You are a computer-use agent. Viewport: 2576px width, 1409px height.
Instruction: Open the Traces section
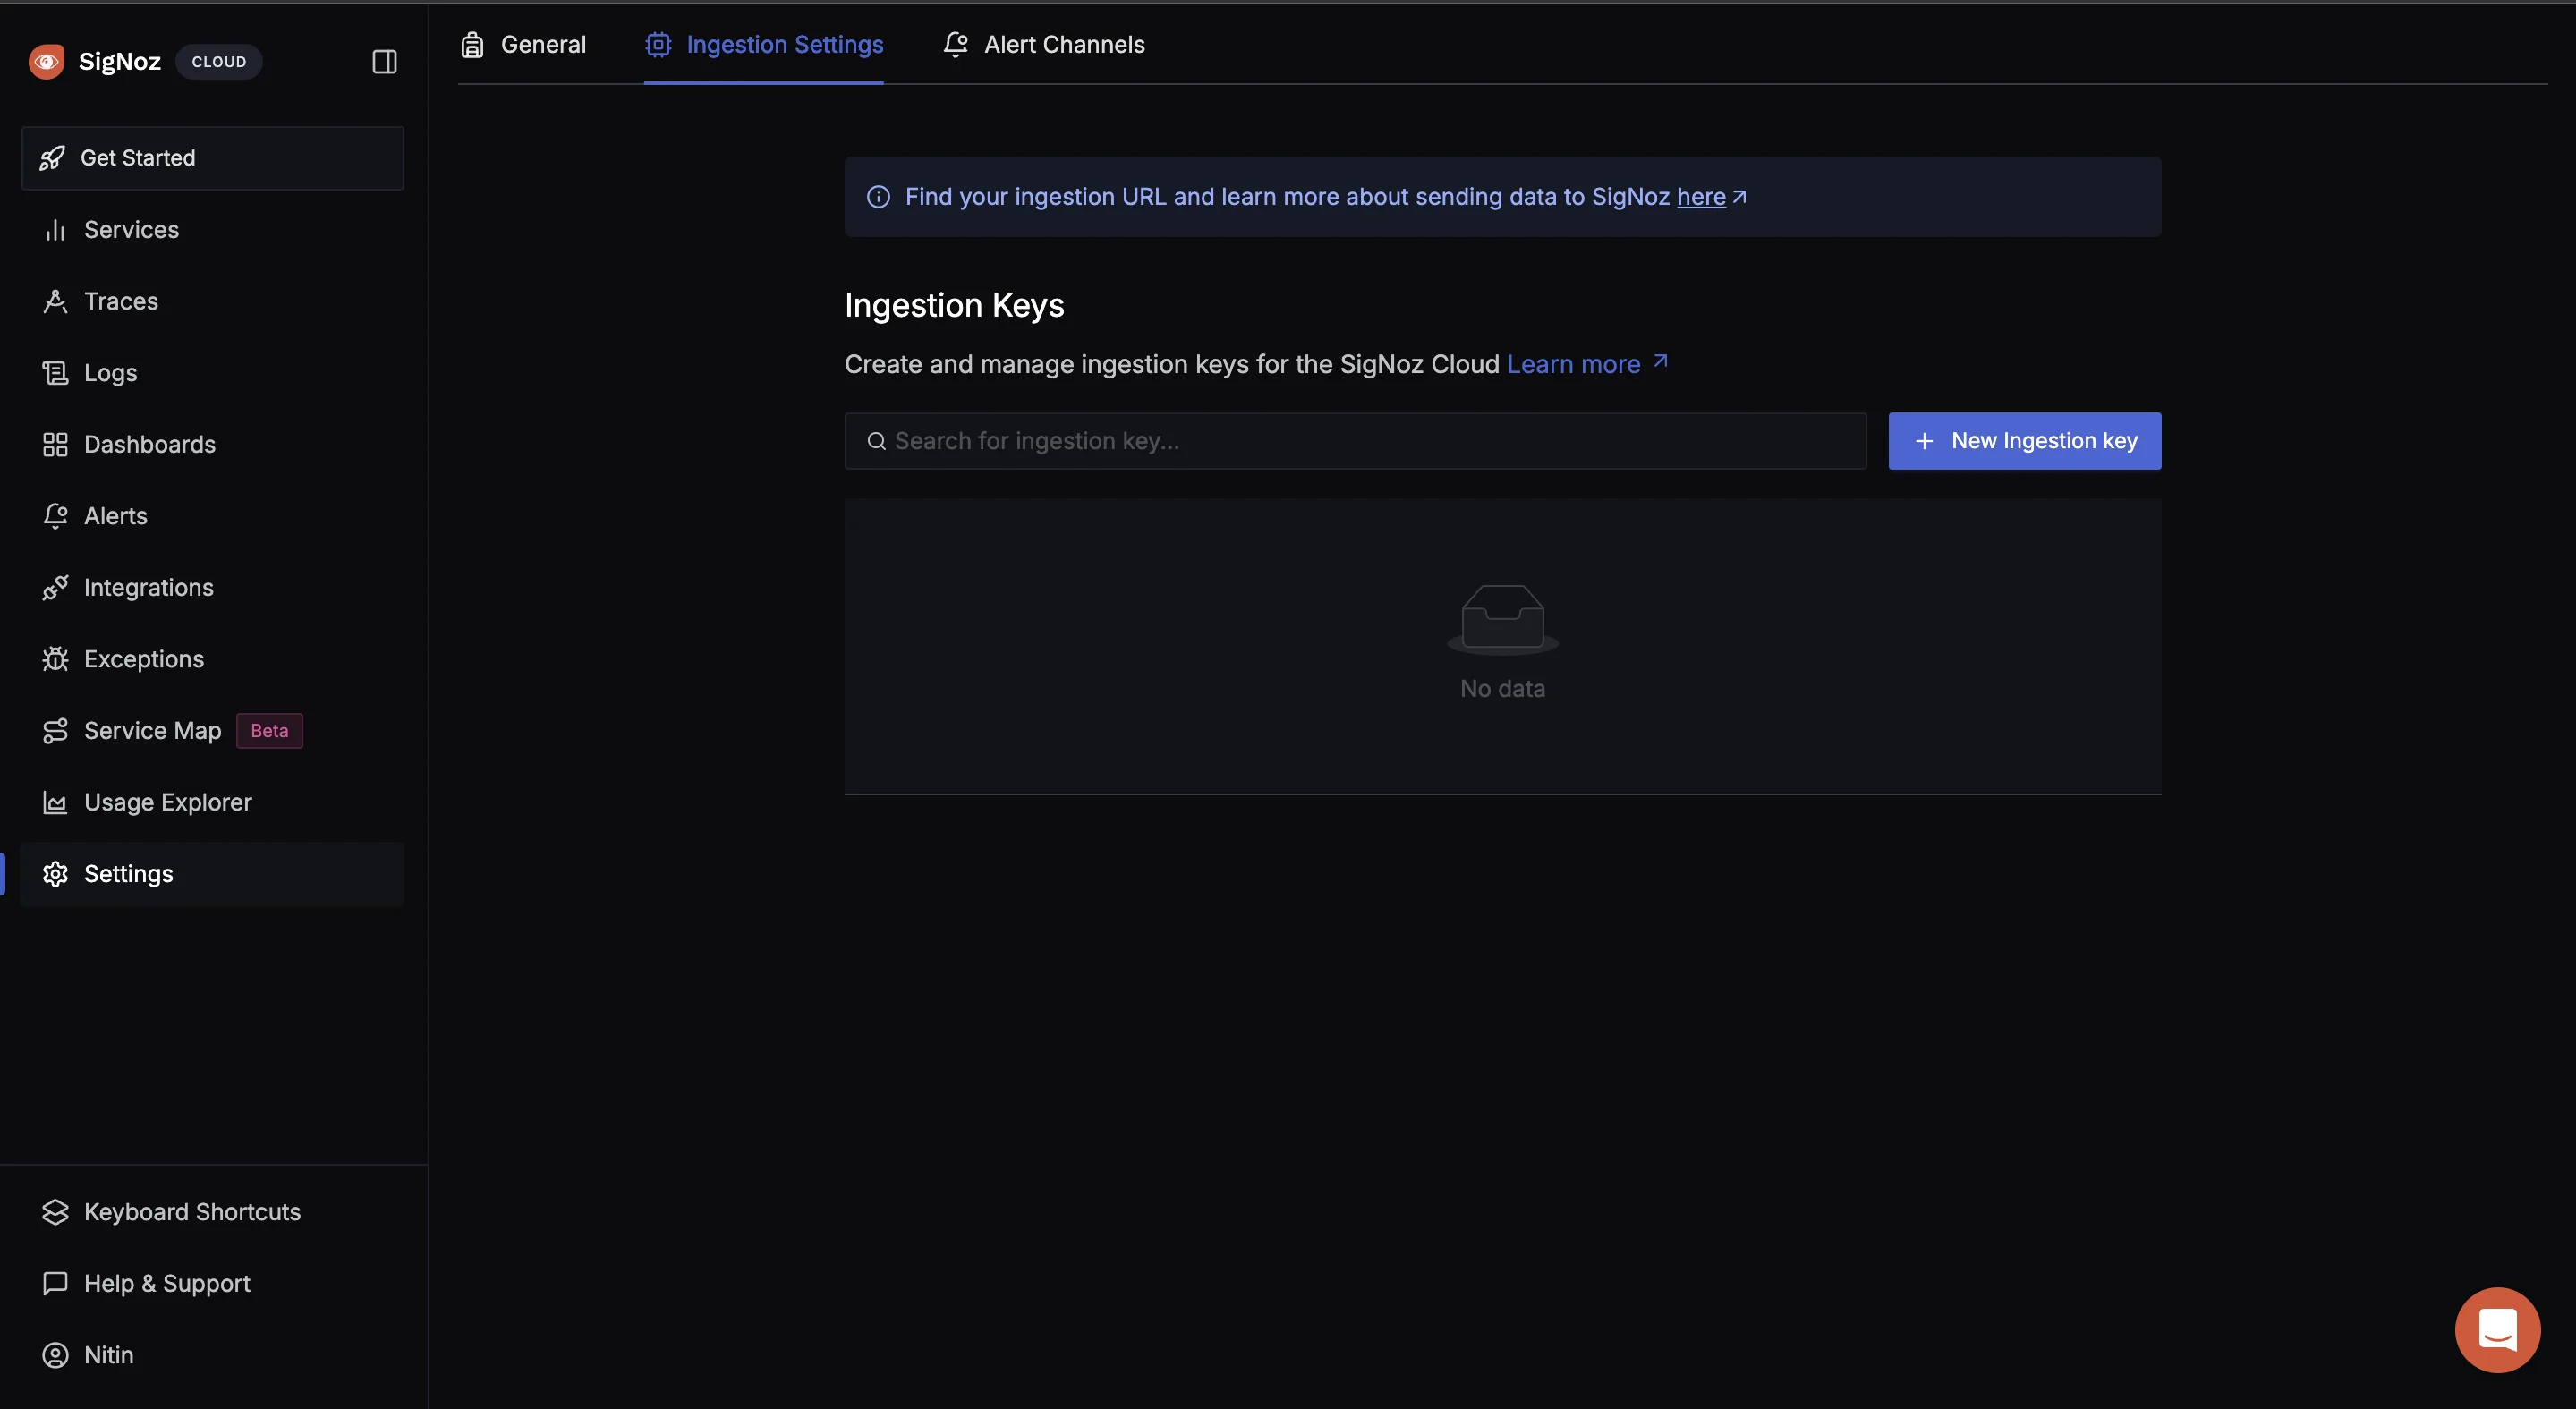click(213, 301)
